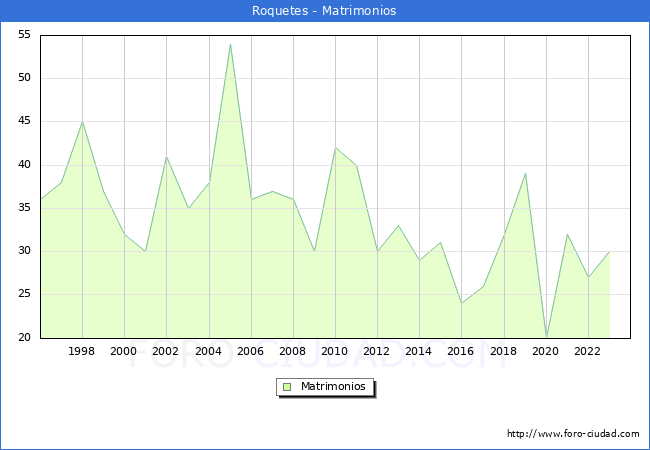This screenshot has width=650, height=450.
Task: Click the green Matrimonios legend swatch
Action: click(287, 387)
